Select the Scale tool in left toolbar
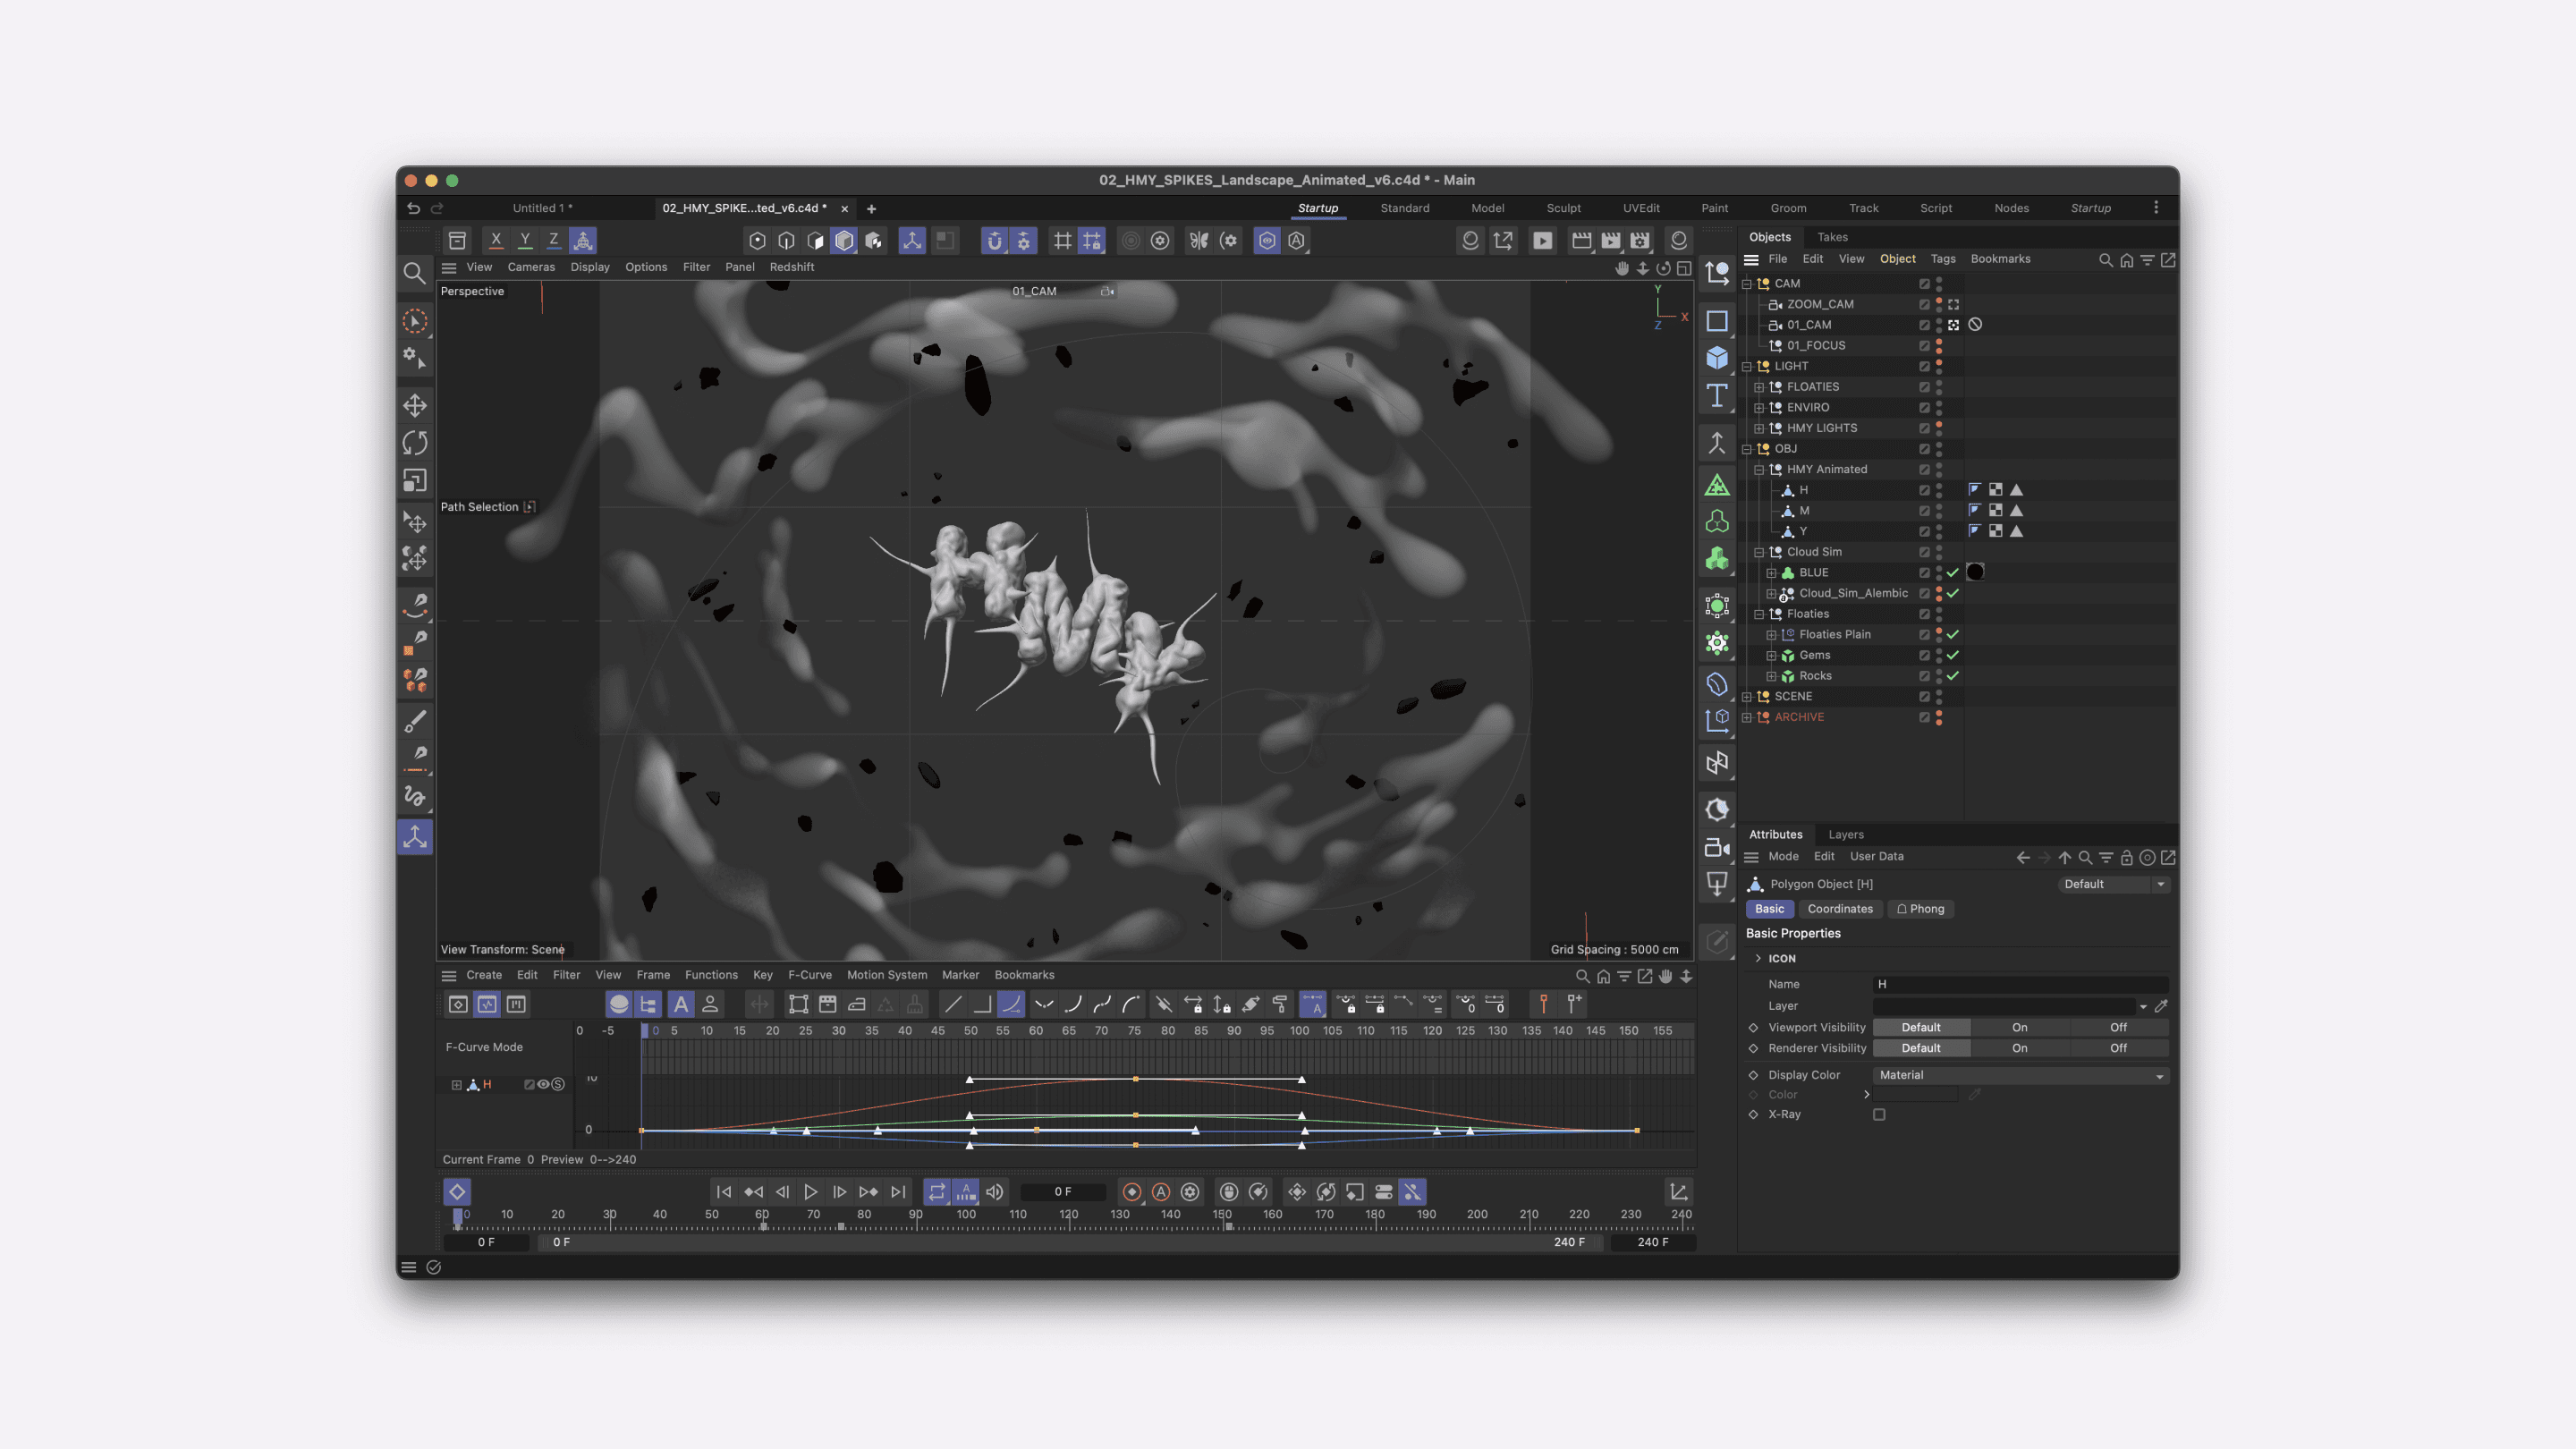Viewport: 2576px width, 1449px height. (x=415, y=481)
